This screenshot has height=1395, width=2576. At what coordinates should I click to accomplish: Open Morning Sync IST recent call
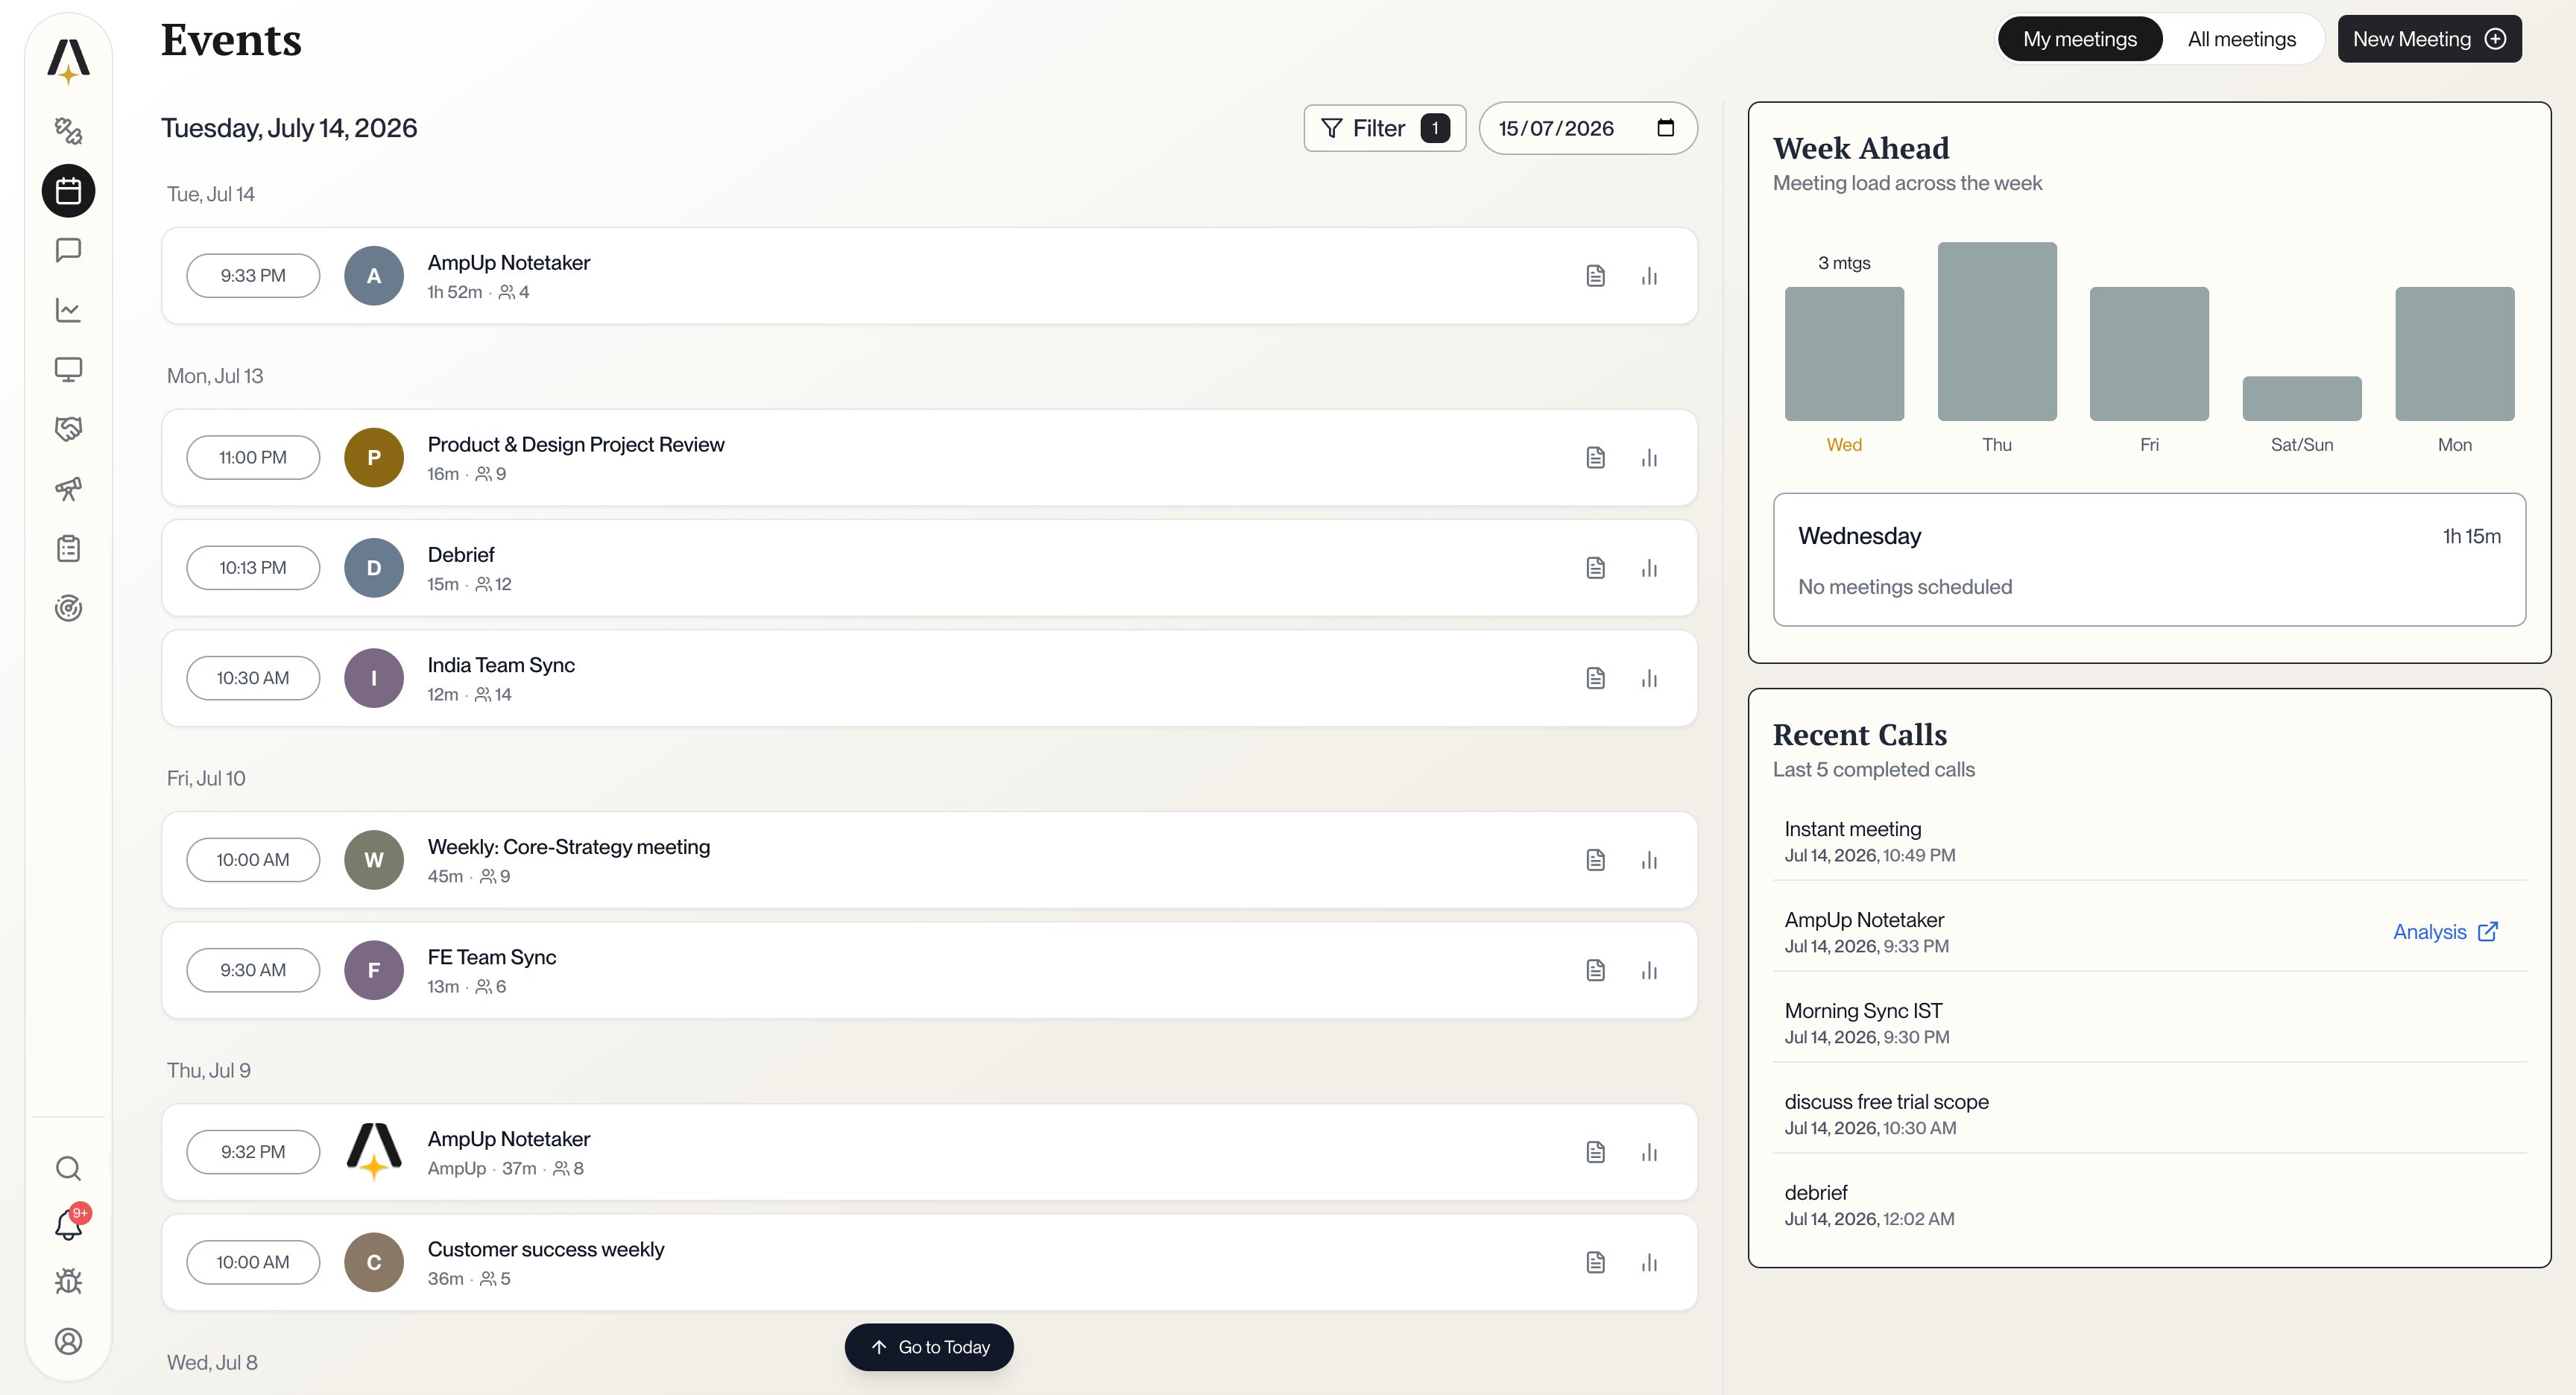tap(2149, 1023)
